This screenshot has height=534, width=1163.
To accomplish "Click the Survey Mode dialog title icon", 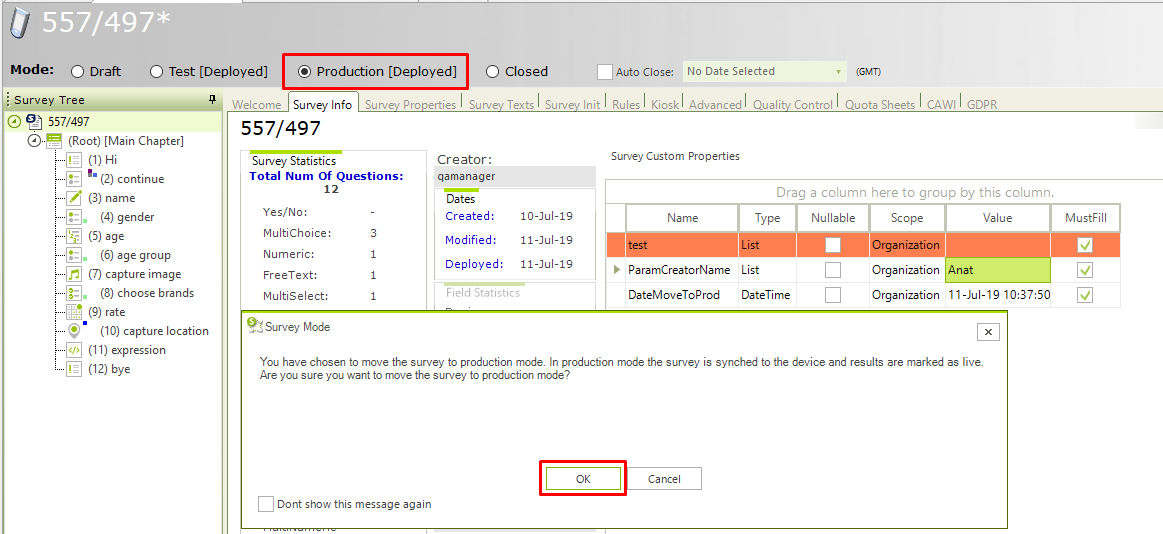I will 254,325.
